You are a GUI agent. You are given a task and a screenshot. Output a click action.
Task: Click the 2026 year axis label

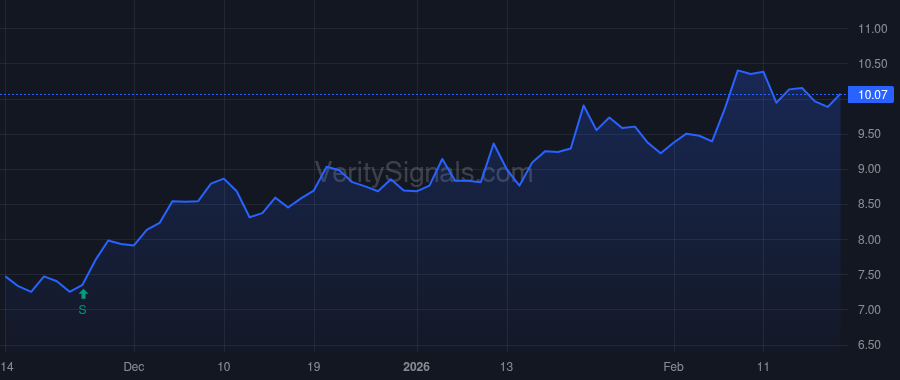(x=417, y=366)
